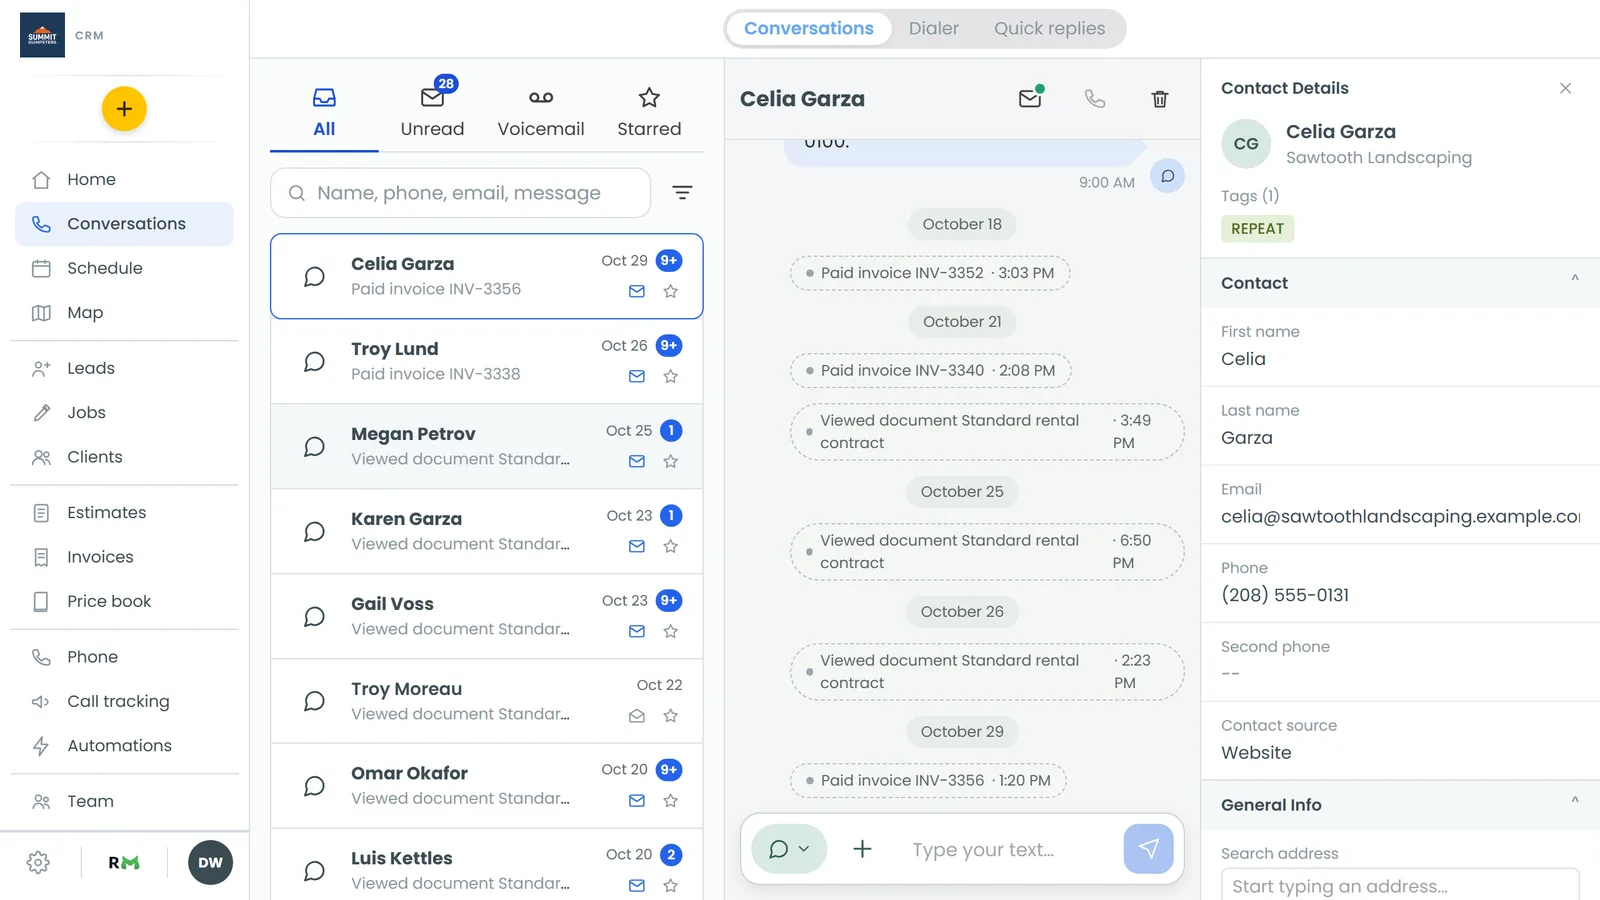Star the Celia Garza conversation

pyautogui.click(x=671, y=291)
